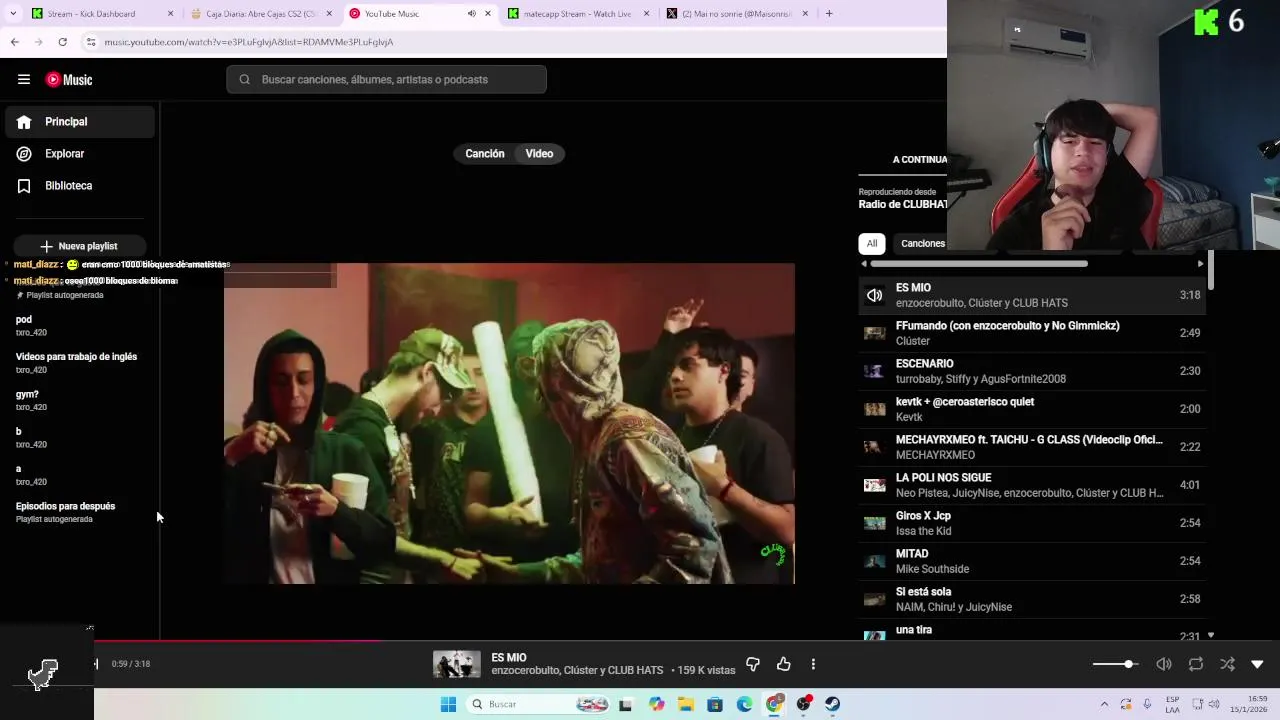The width and height of the screenshot is (1280, 720).
Task: Open album thumbnail in player bar
Action: tap(457, 664)
